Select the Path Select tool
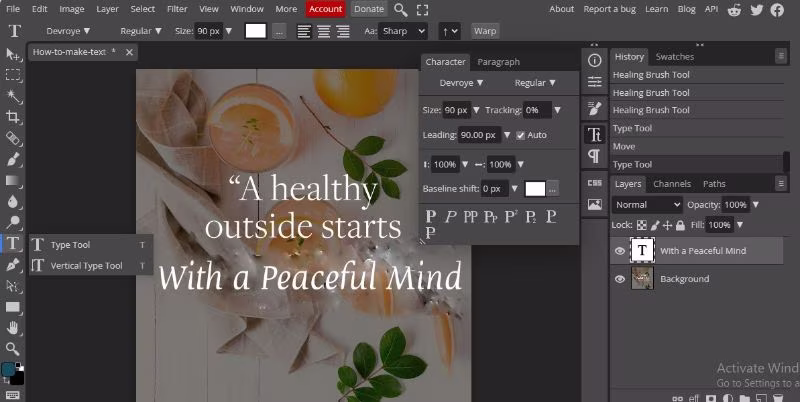This screenshot has height=402, width=800. pyautogui.click(x=13, y=286)
